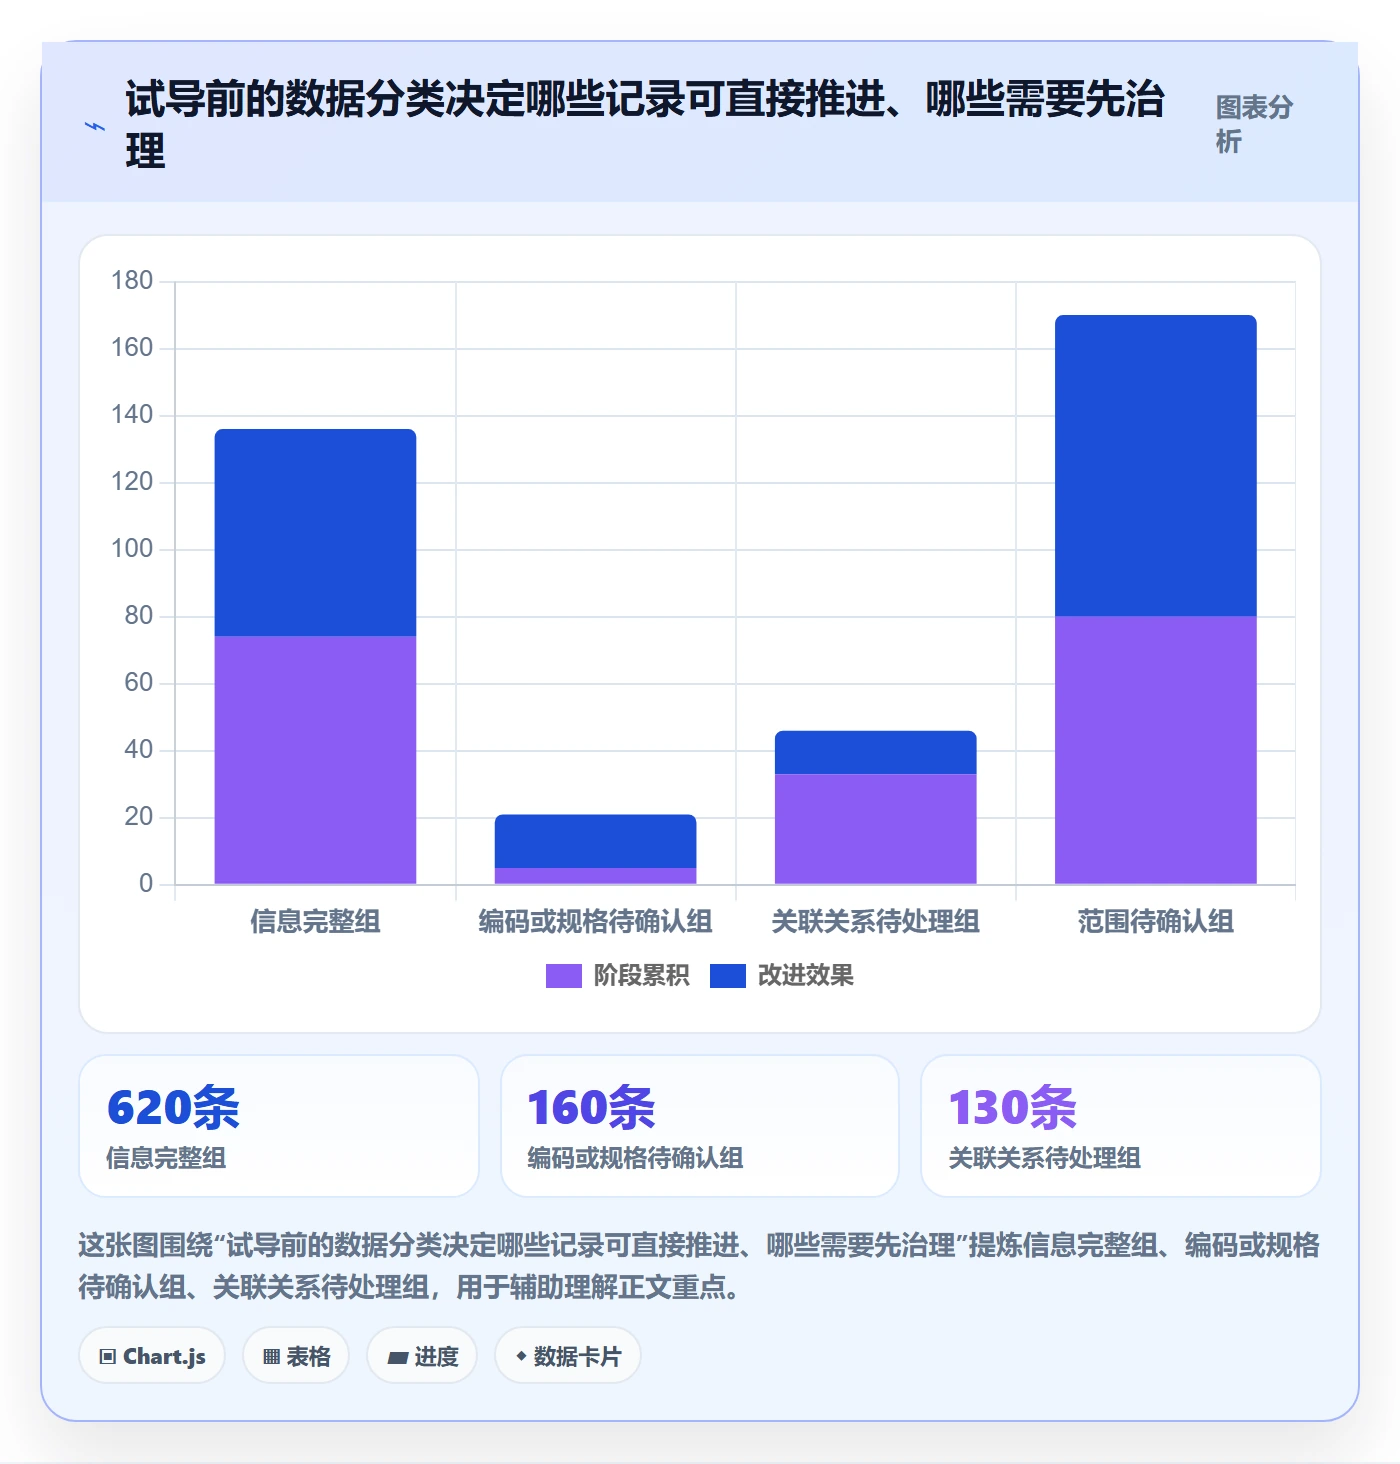Click the diamond icon in 数据卡片 chip
Viewport: 1400px width, 1464px height.
coord(521,1356)
